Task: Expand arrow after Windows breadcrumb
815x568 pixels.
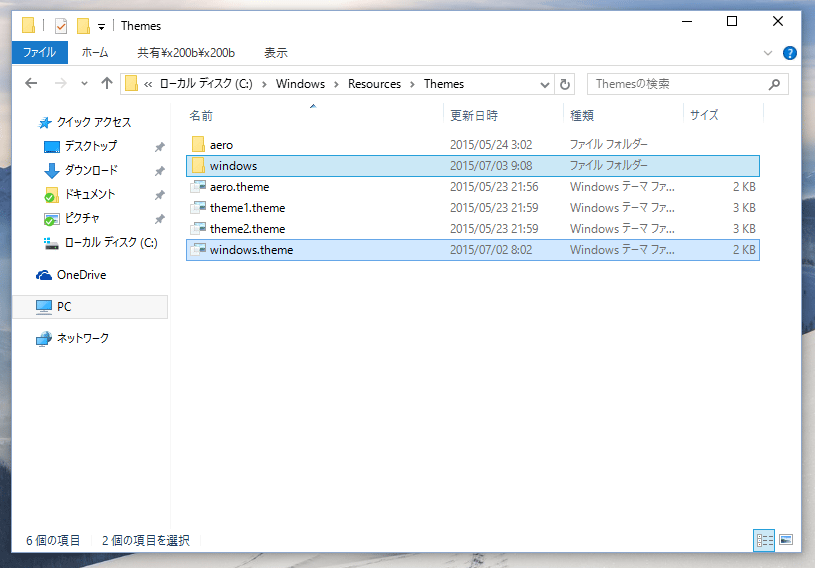Action: click(336, 84)
